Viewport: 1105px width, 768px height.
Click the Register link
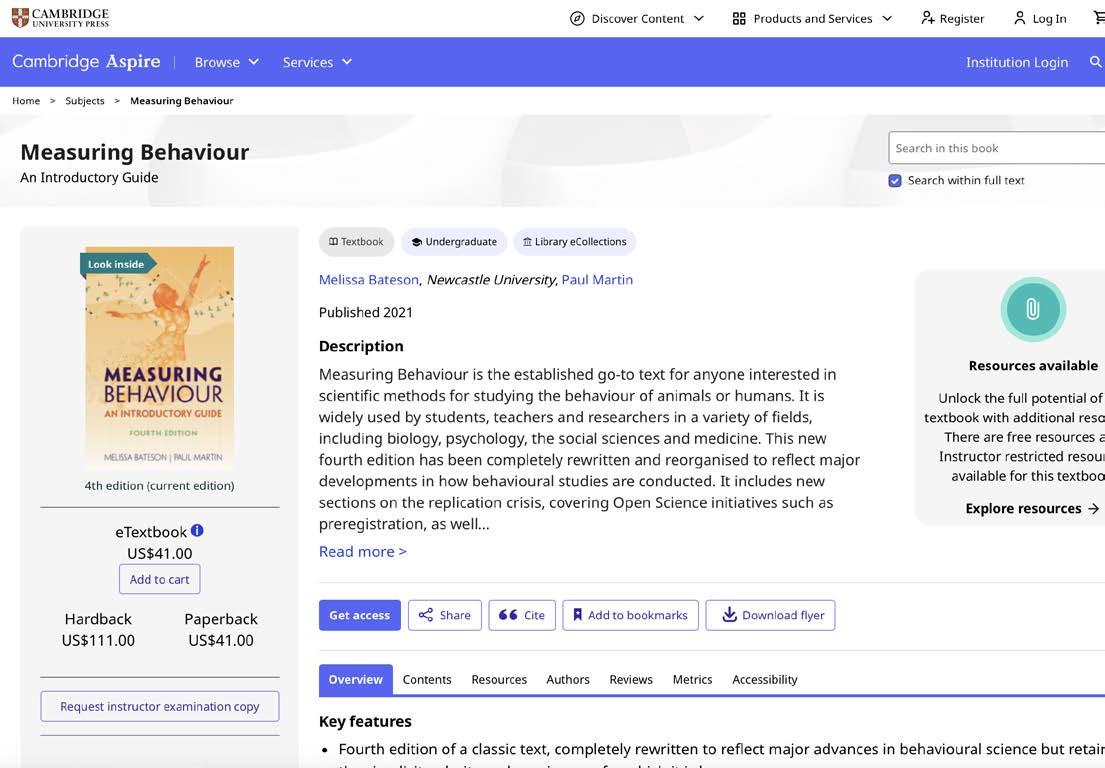tap(952, 18)
